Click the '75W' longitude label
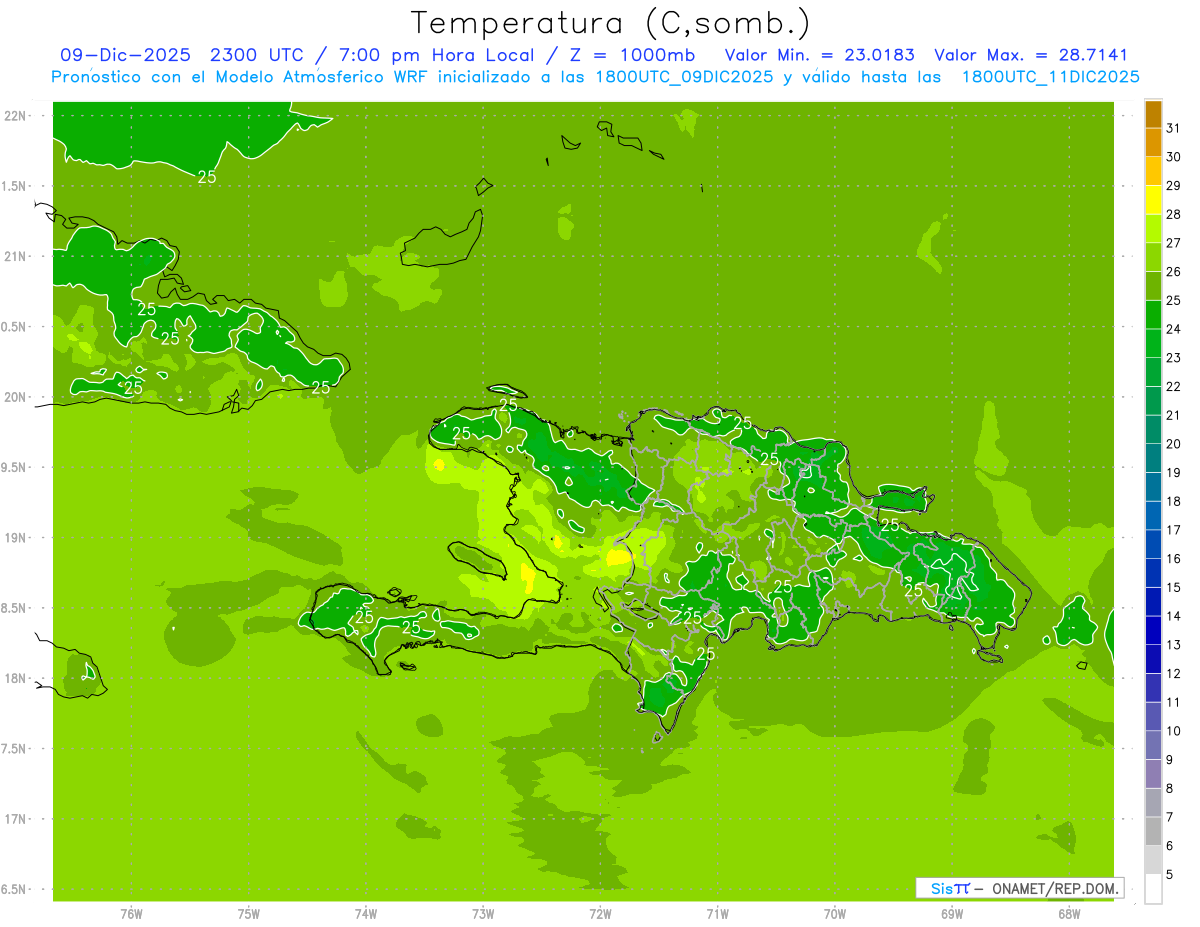 click(249, 914)
